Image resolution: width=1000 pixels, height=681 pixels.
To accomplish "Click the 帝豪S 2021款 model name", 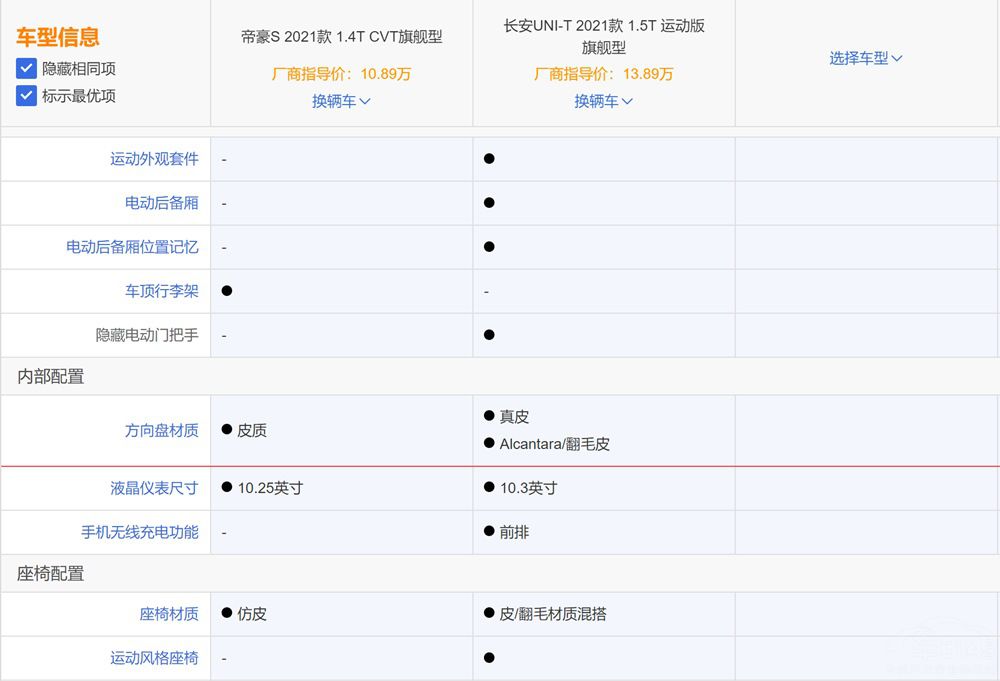I will pos(342,36).
